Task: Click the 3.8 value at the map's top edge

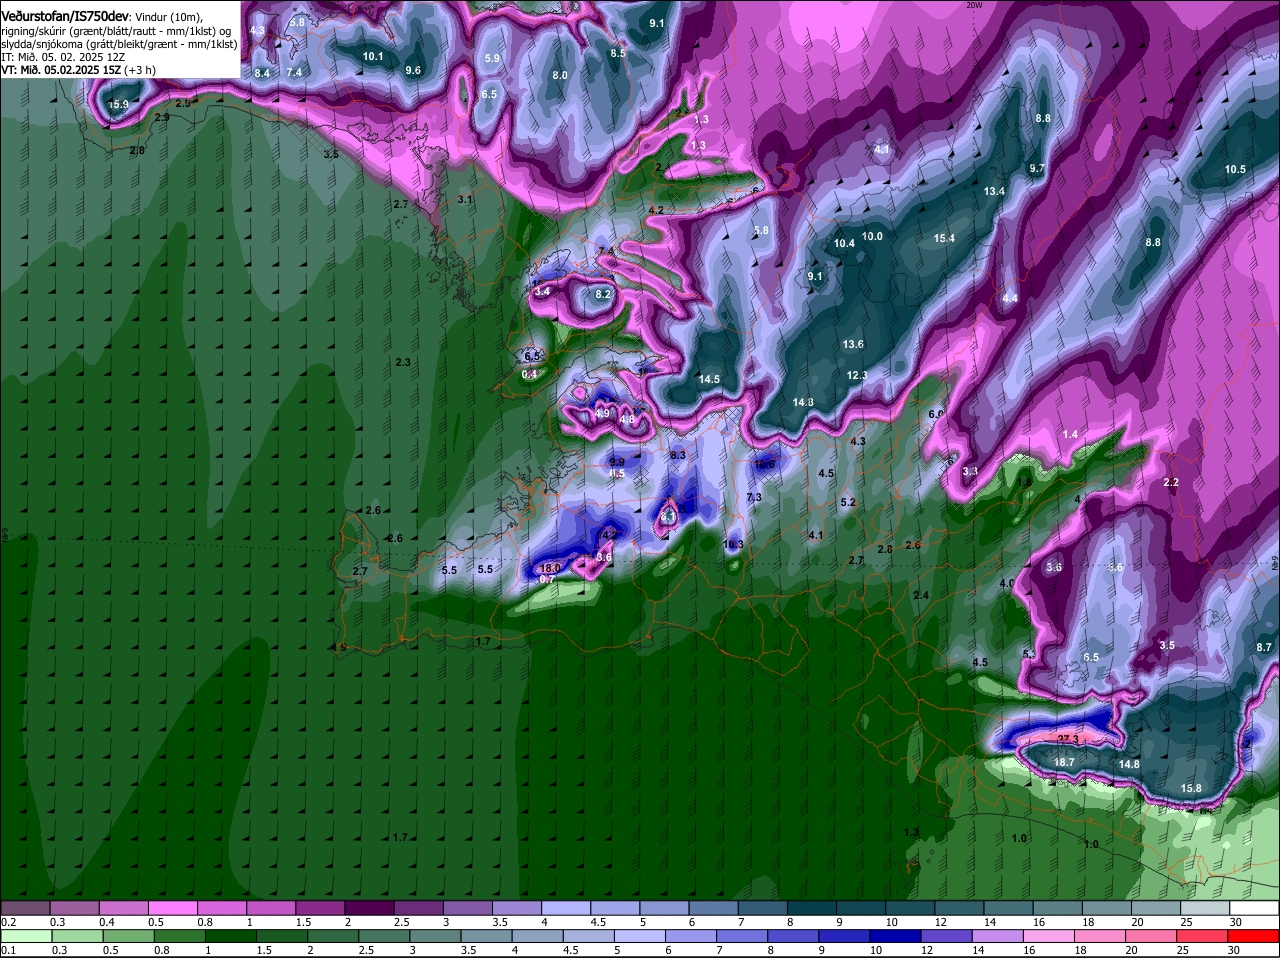Action: tap(298, 22)
